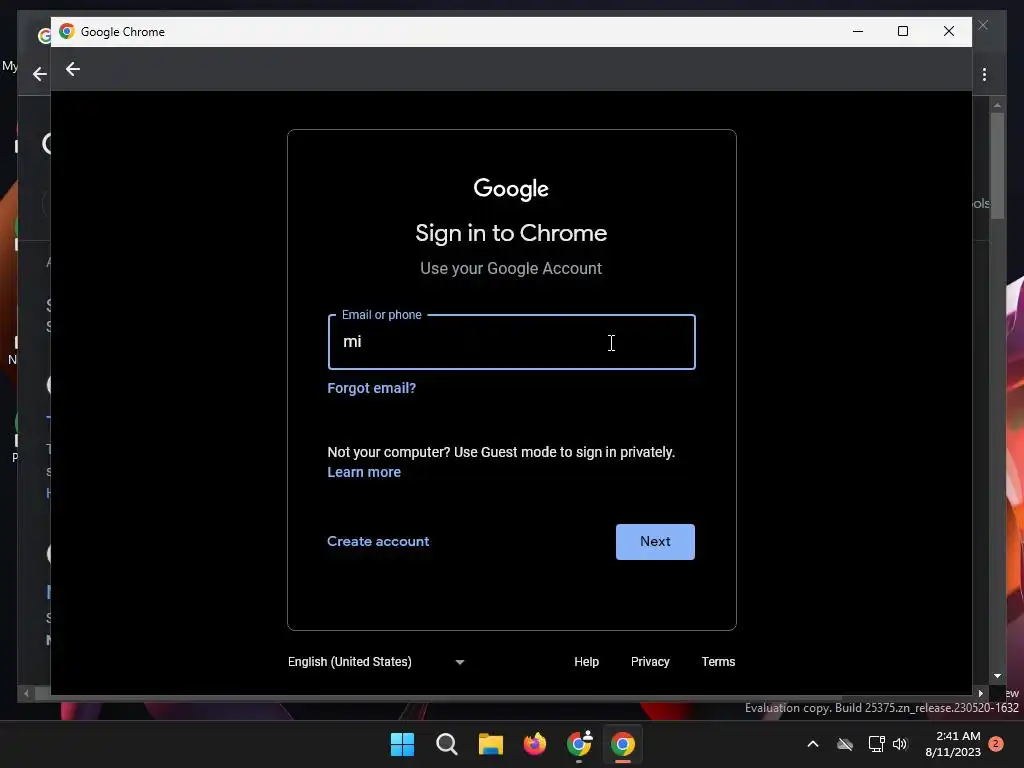Close the Google Chrome sign-in window
Image resolution: width=1024 pixels, height=768 pixels.
click(949, 31)
